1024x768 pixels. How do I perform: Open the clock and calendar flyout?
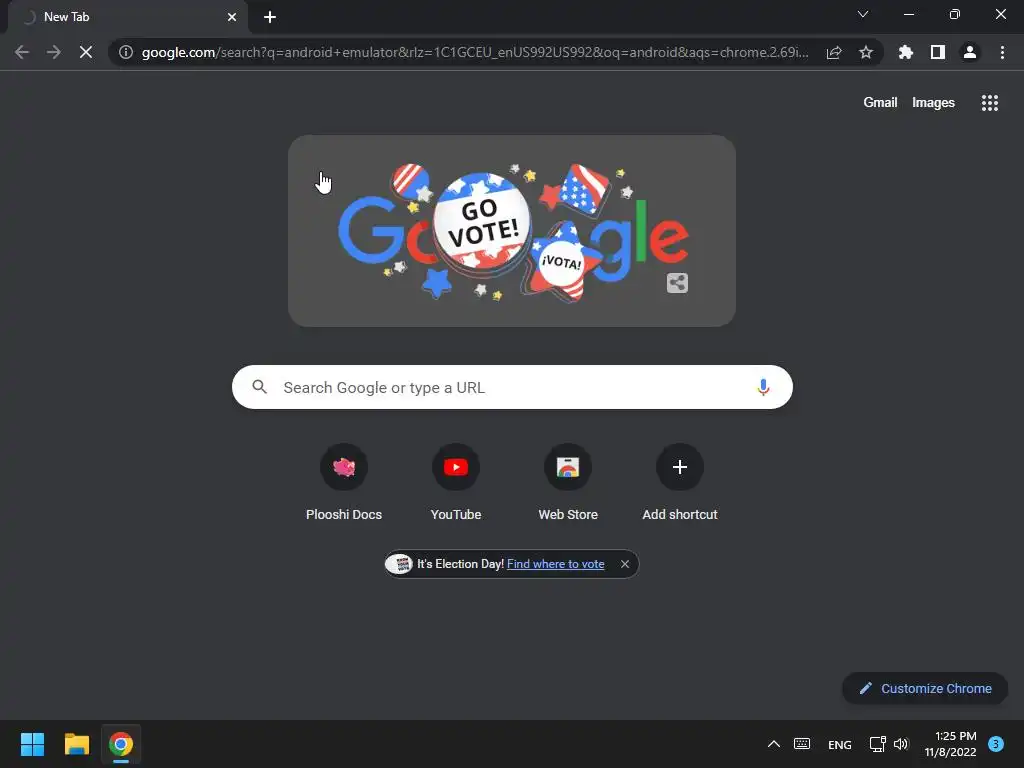click(950, 744)
